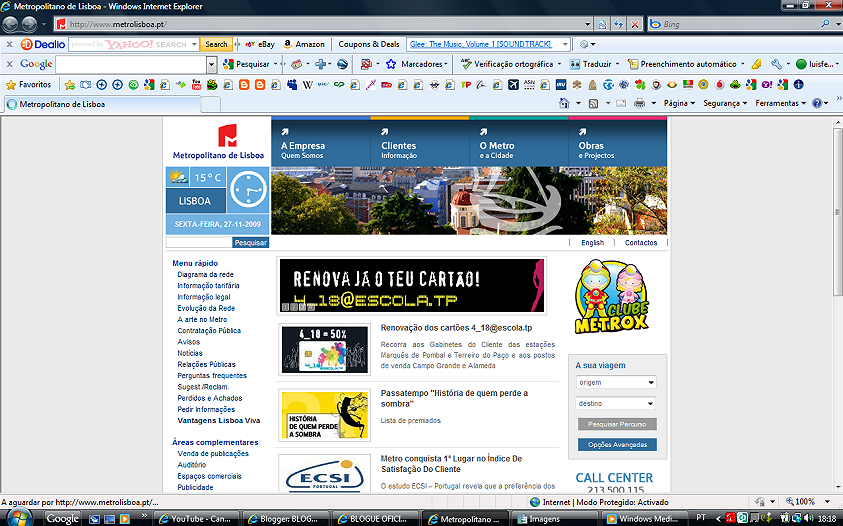Screen dimensions: 843x526
Task: Click the Google toolbar highlighter icon
Action: [756, 64]
